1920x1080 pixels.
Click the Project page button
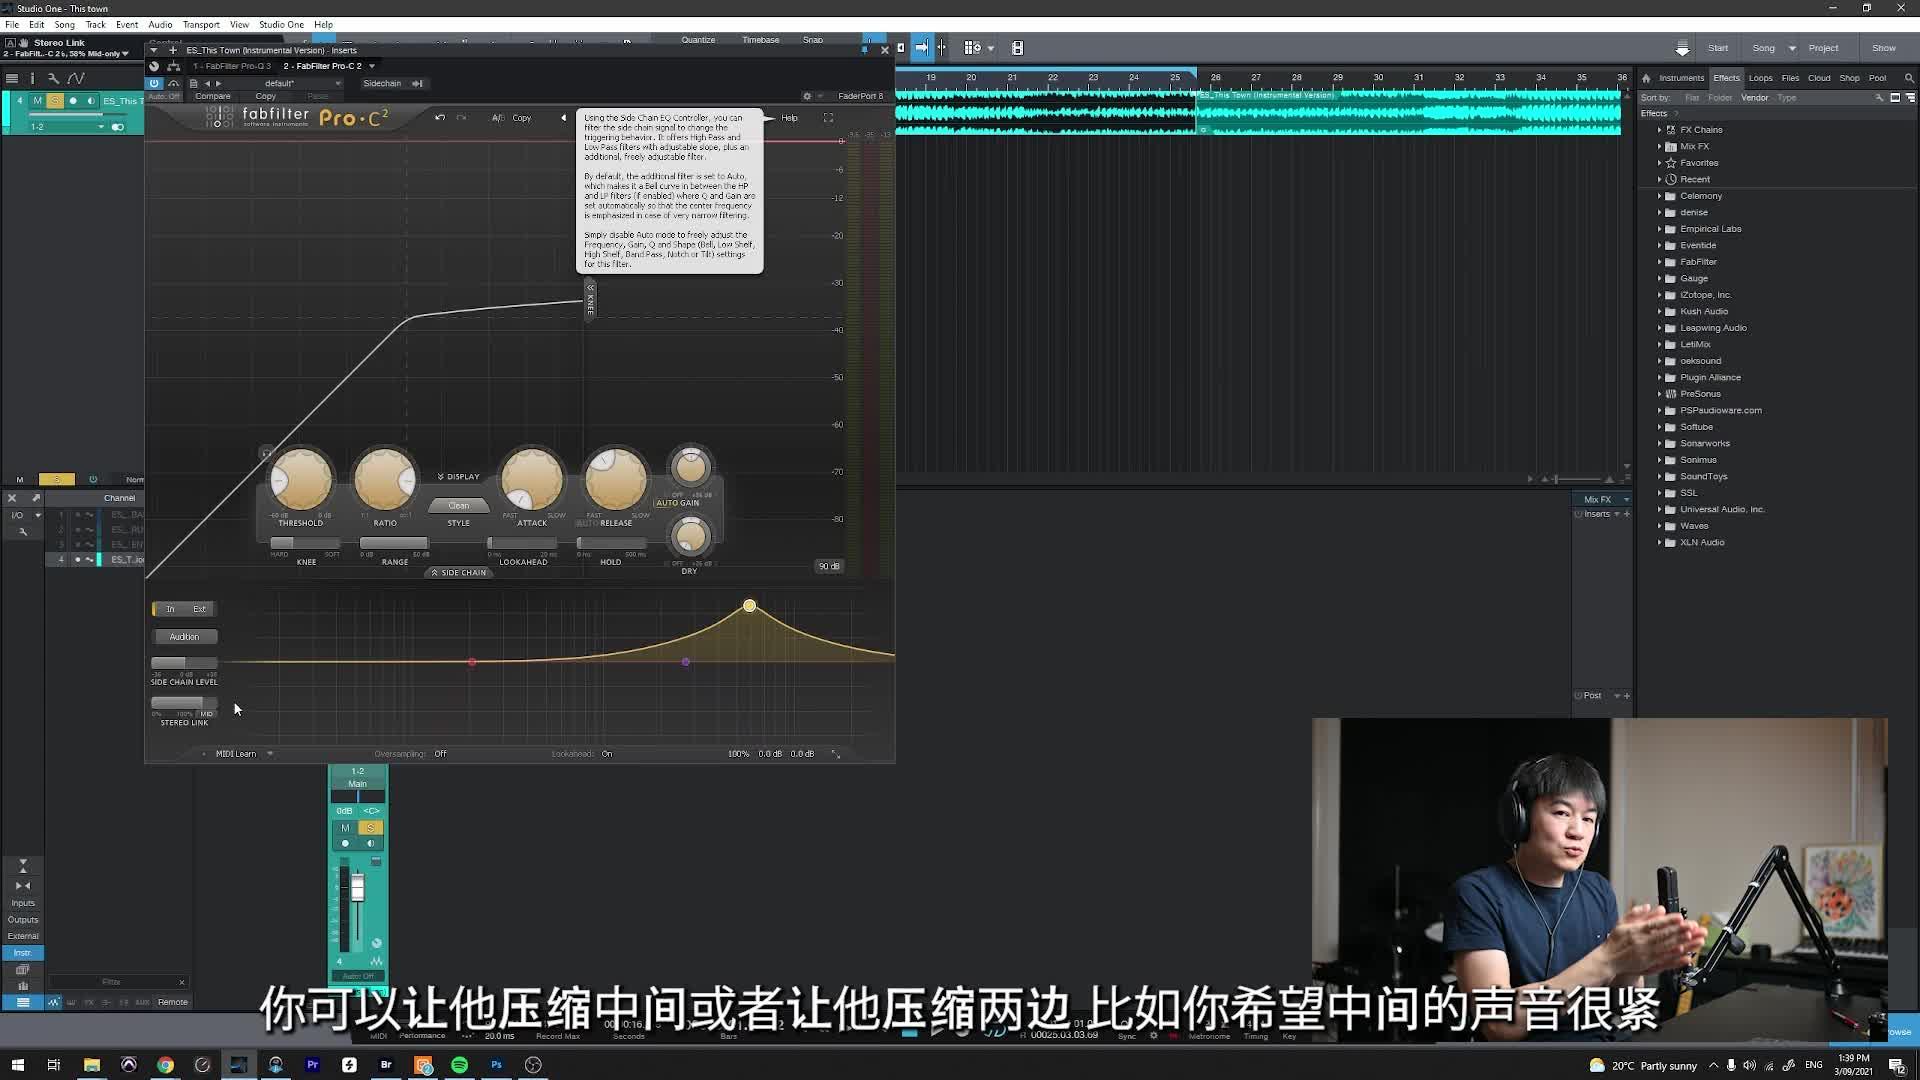click(x=1823, y=48)
